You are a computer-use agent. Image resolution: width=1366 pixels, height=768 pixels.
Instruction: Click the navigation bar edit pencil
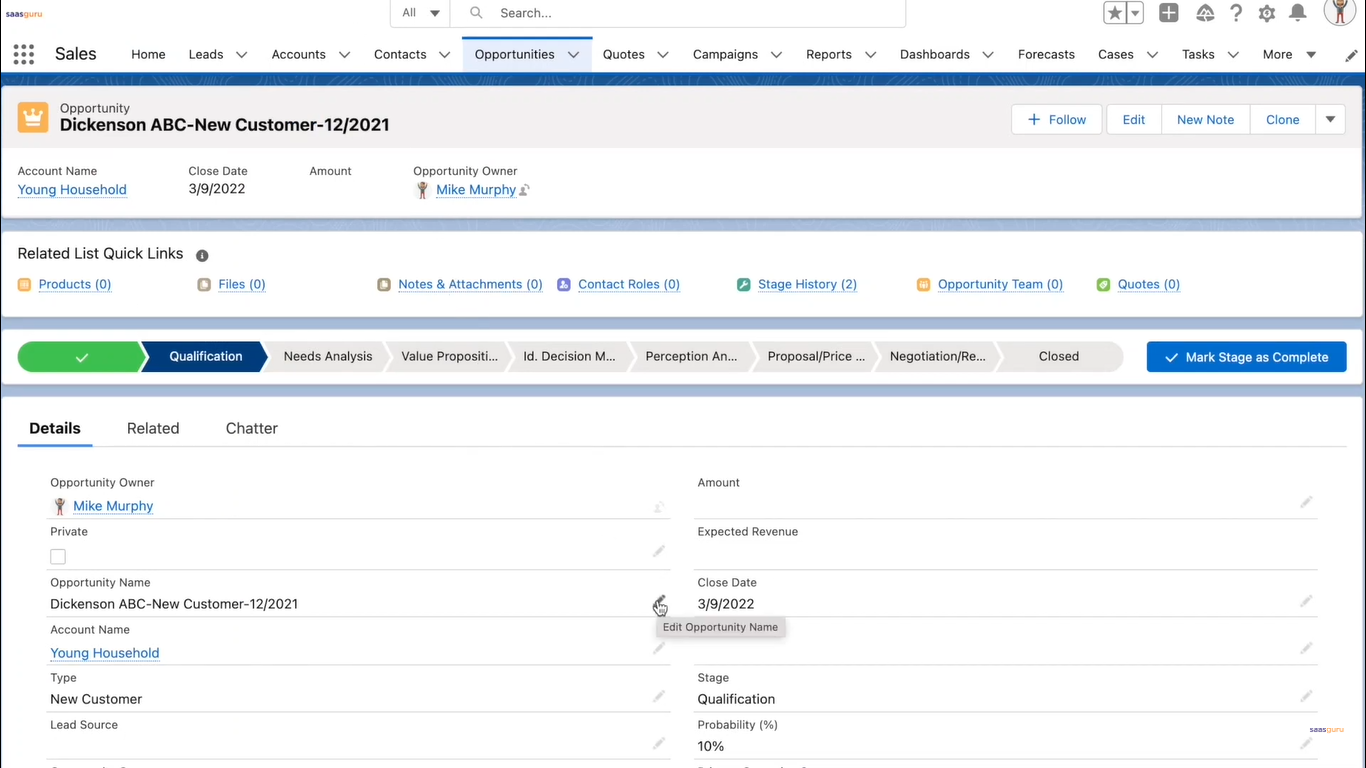click(x=1352, y=56)
